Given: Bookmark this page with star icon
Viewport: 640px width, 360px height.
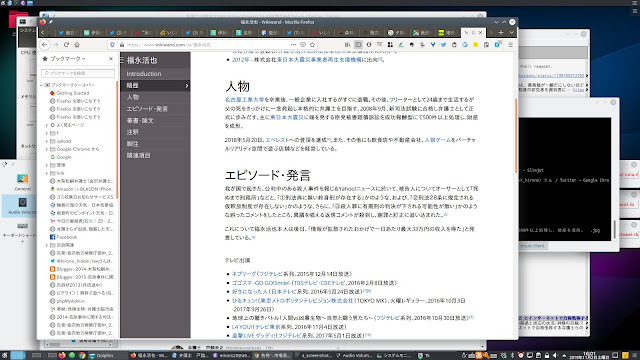Looking at the screenshot, I should [312, 45].
